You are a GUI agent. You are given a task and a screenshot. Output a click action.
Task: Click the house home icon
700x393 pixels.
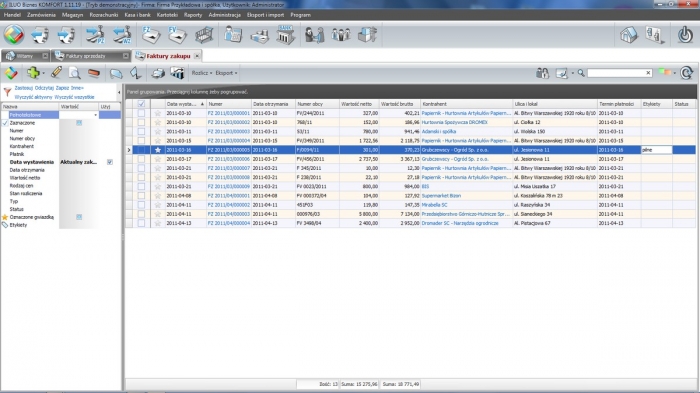click(629, 35)
